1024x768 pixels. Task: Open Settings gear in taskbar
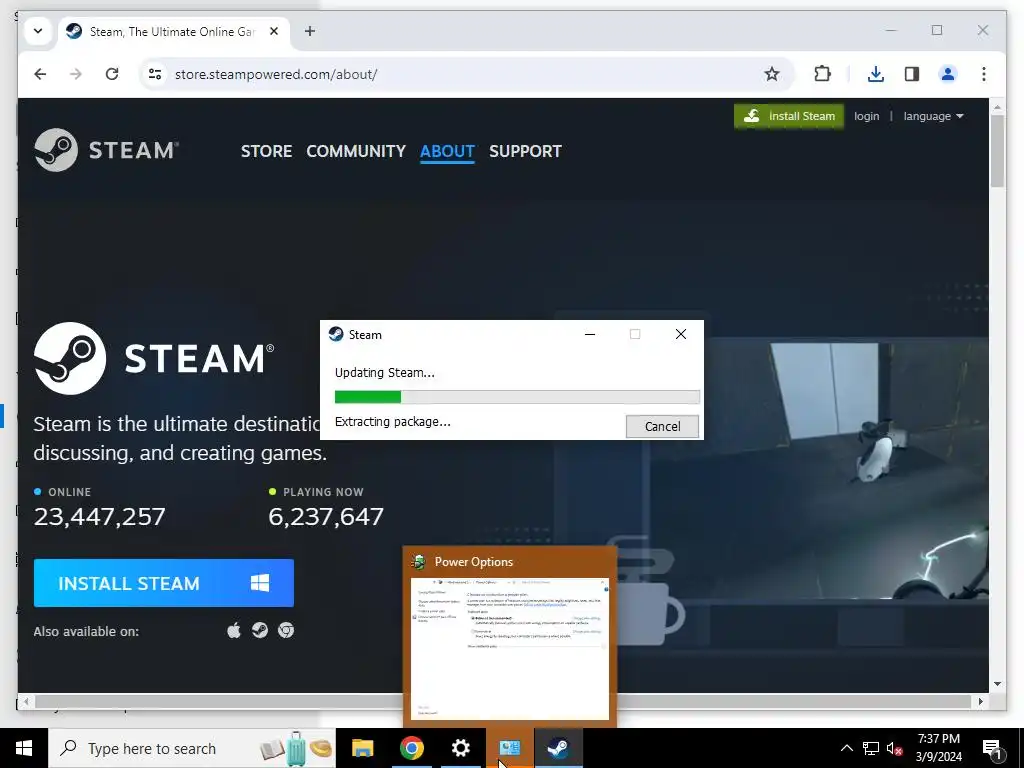[460, 748]
